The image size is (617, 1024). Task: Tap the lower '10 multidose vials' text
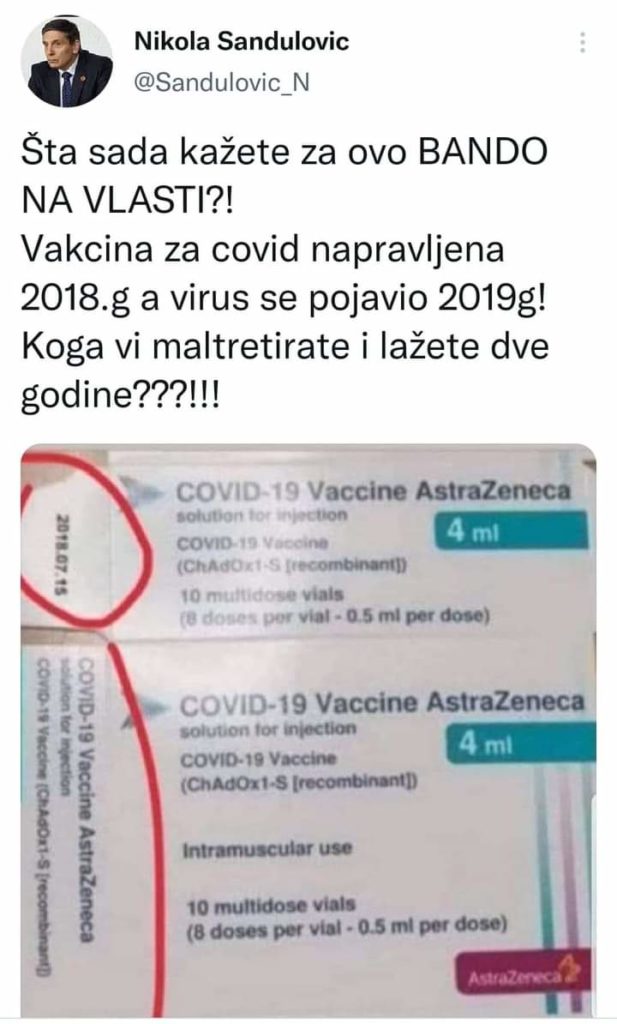click(272, 906)
